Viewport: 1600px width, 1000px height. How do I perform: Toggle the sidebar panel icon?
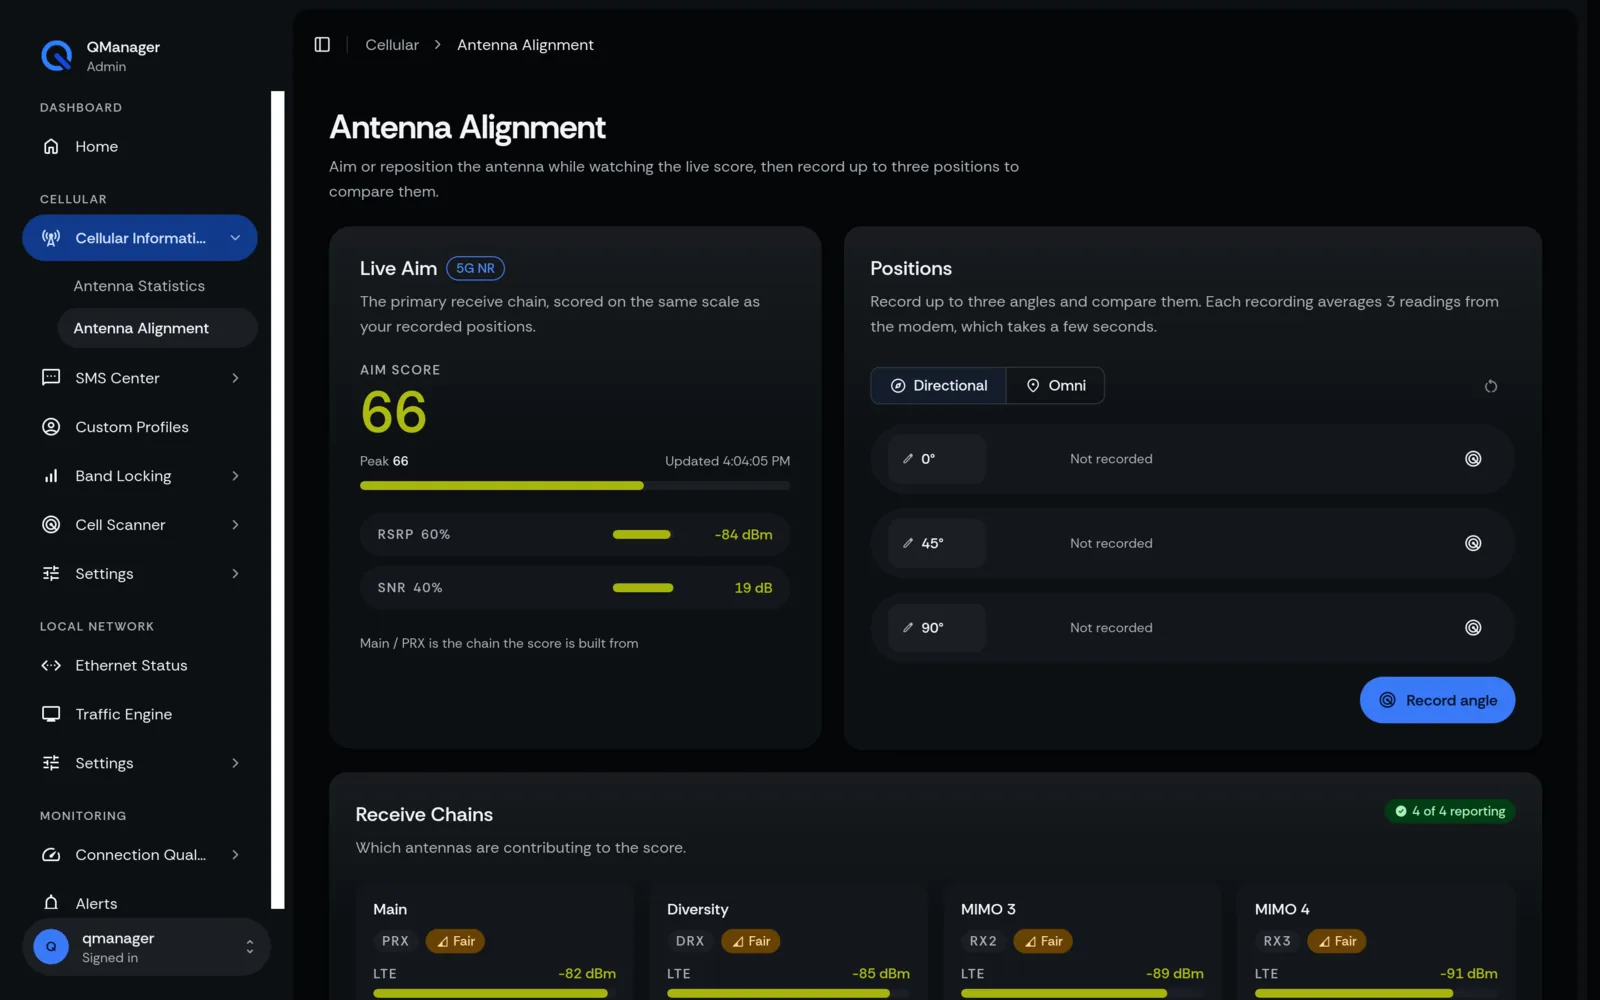point(322,45)
